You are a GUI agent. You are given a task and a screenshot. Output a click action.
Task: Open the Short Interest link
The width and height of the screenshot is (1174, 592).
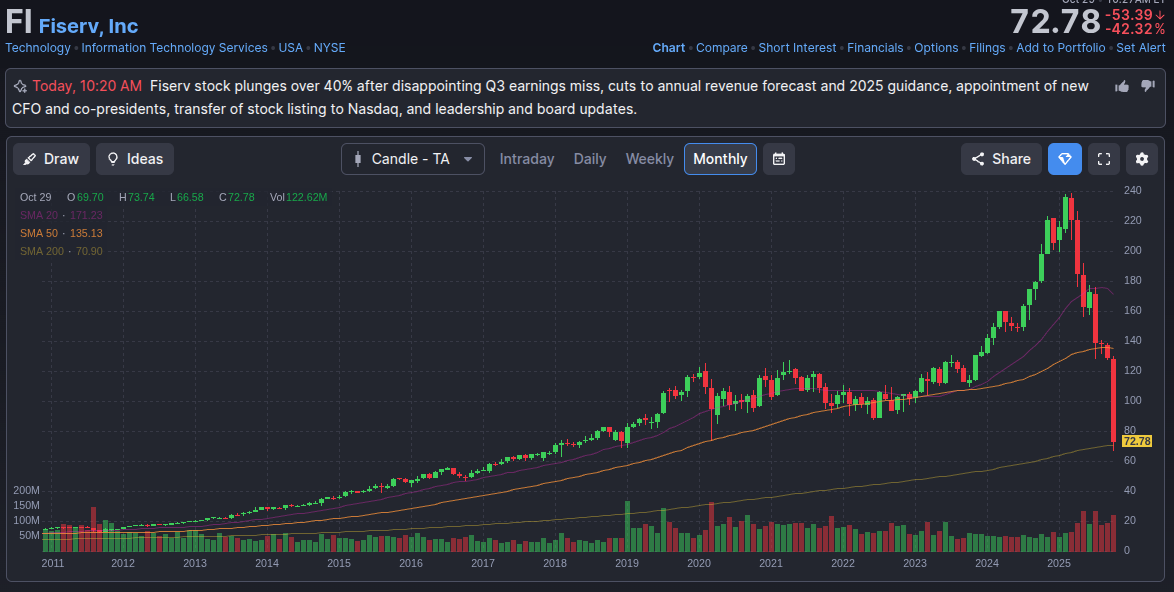coord(797,48)
